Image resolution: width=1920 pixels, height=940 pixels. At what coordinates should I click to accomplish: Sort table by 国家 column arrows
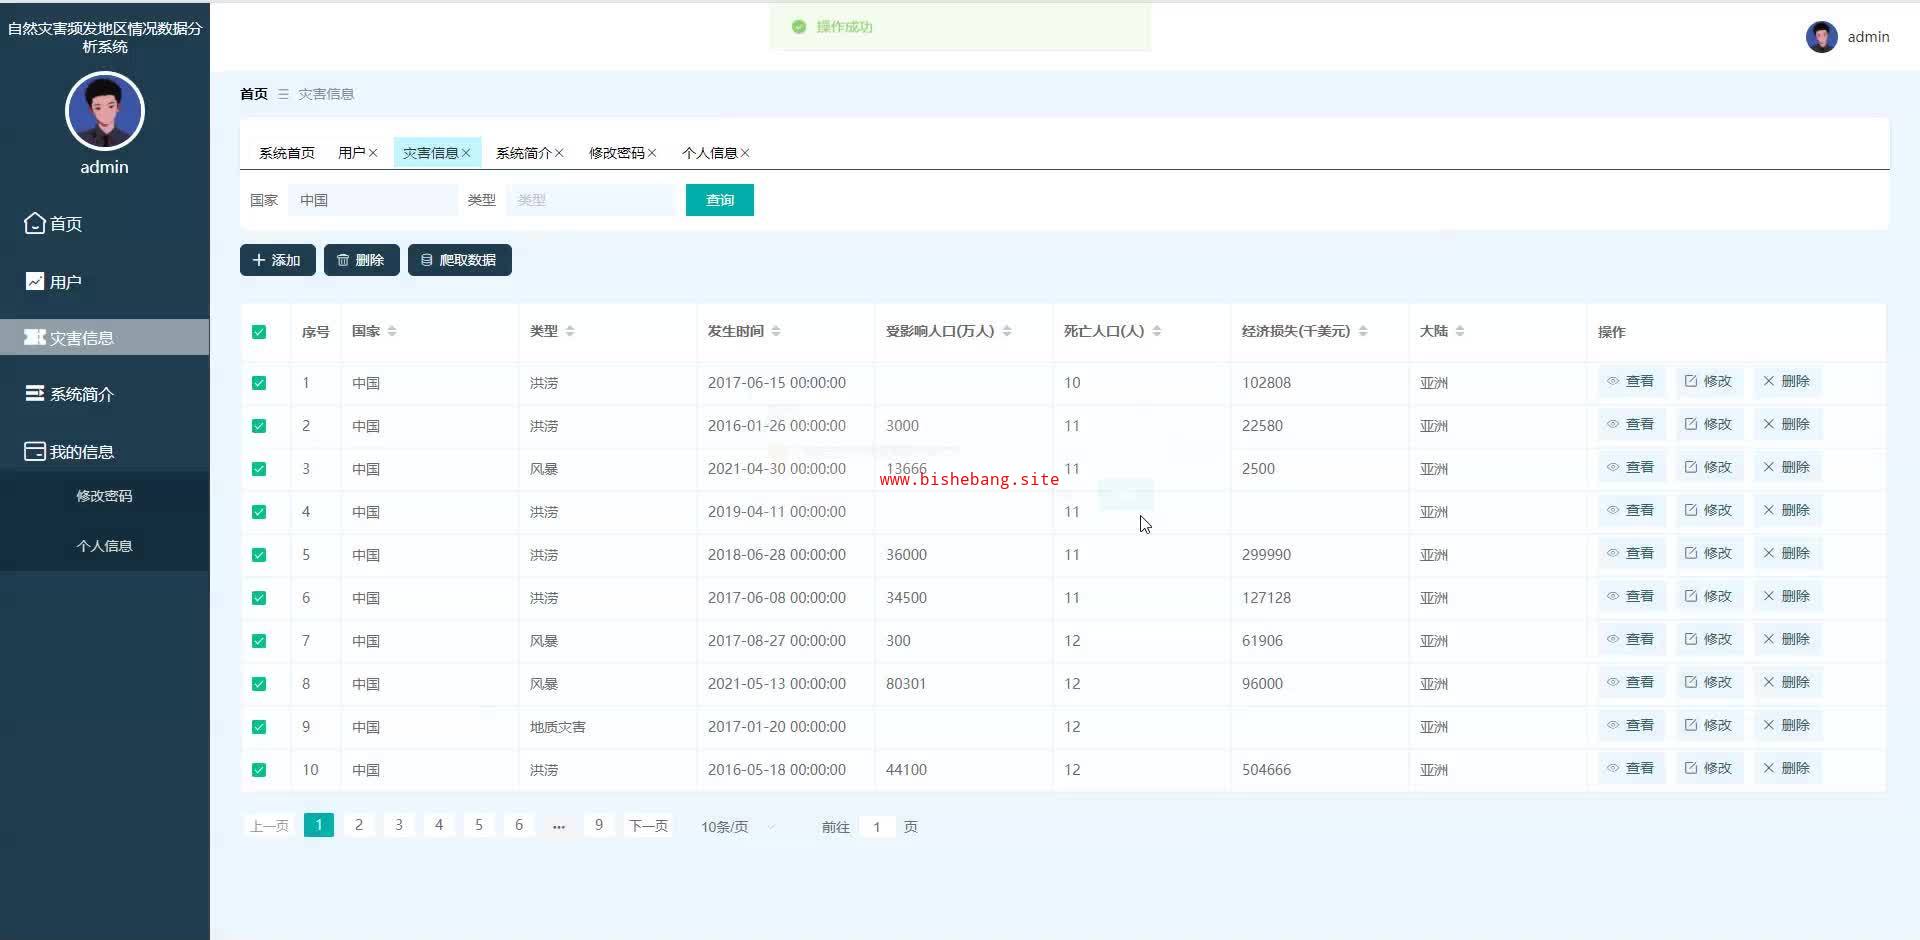(392, 331)
